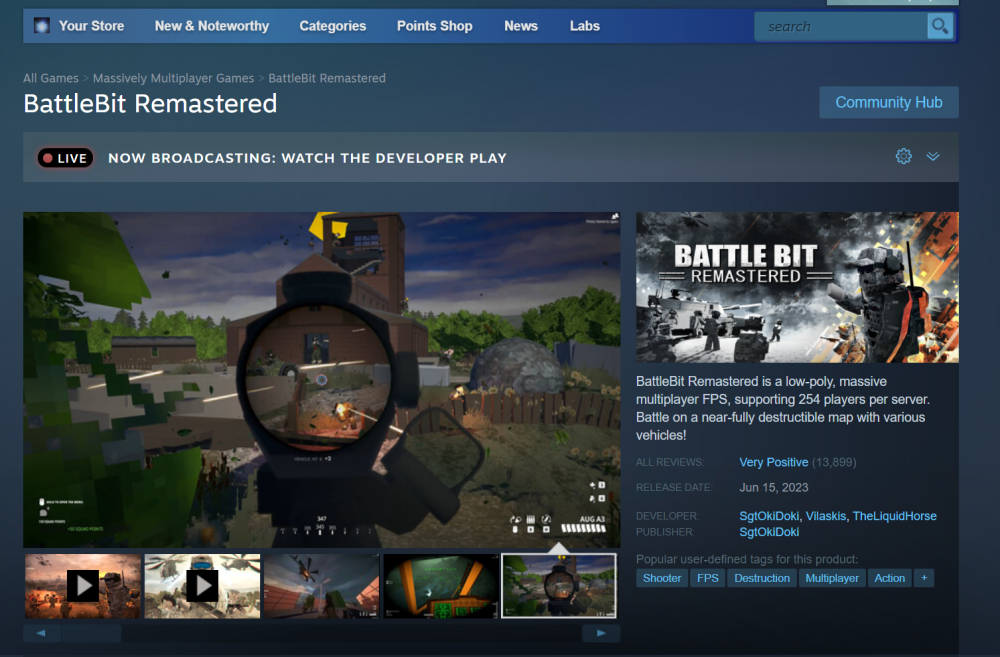Click the Steam logo beside Your Store

click(x=42, y=26)
